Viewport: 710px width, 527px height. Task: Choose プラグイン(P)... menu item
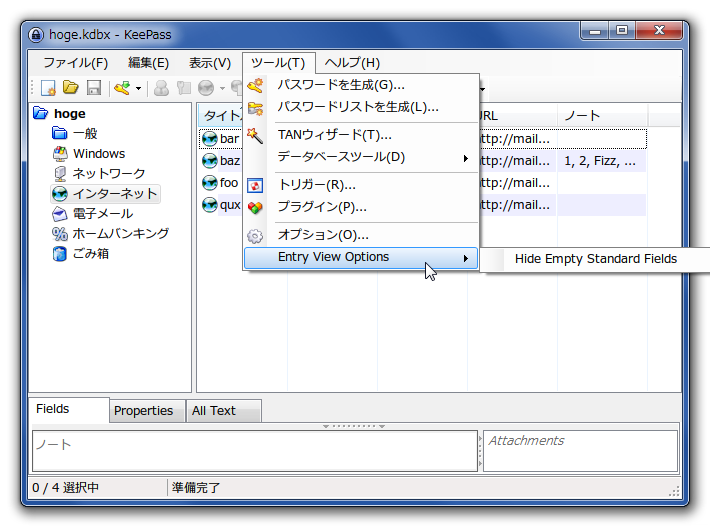point(361,207)
